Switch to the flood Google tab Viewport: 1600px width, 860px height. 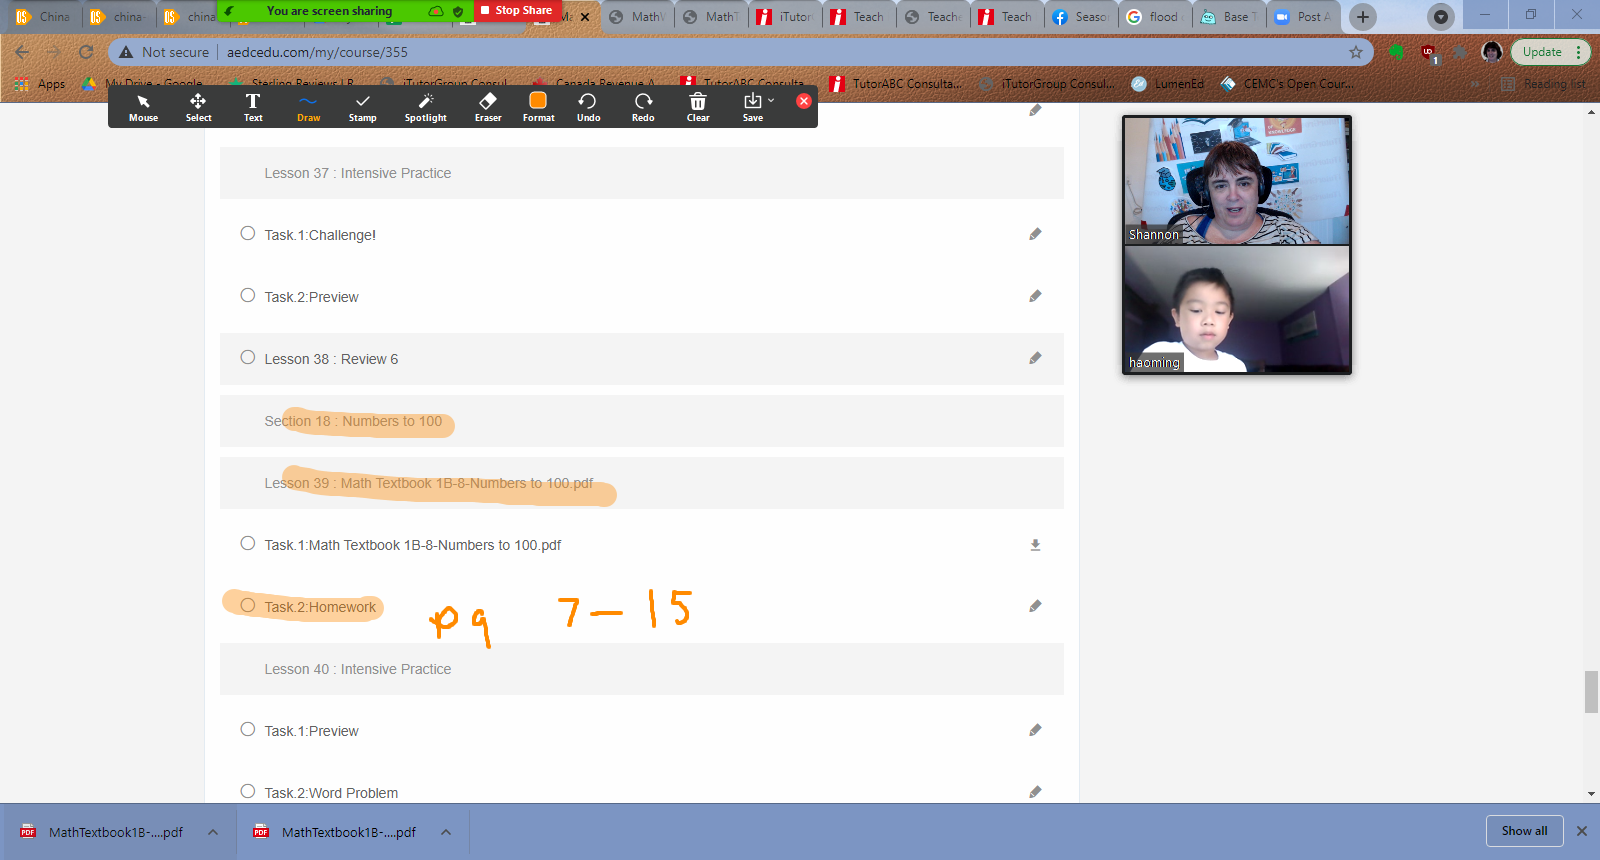pos(1155,17)
